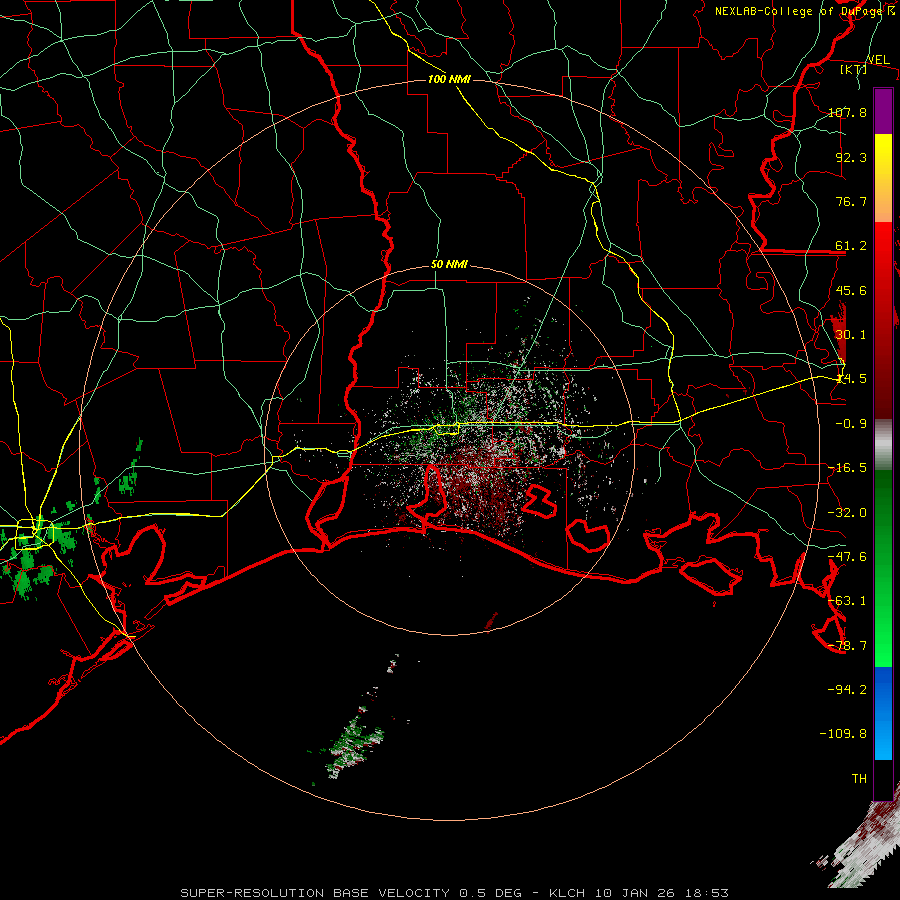This screenshot has width=900, height=900.
Task: Click the VEL legend title
Action: click(x=878, y=60)
